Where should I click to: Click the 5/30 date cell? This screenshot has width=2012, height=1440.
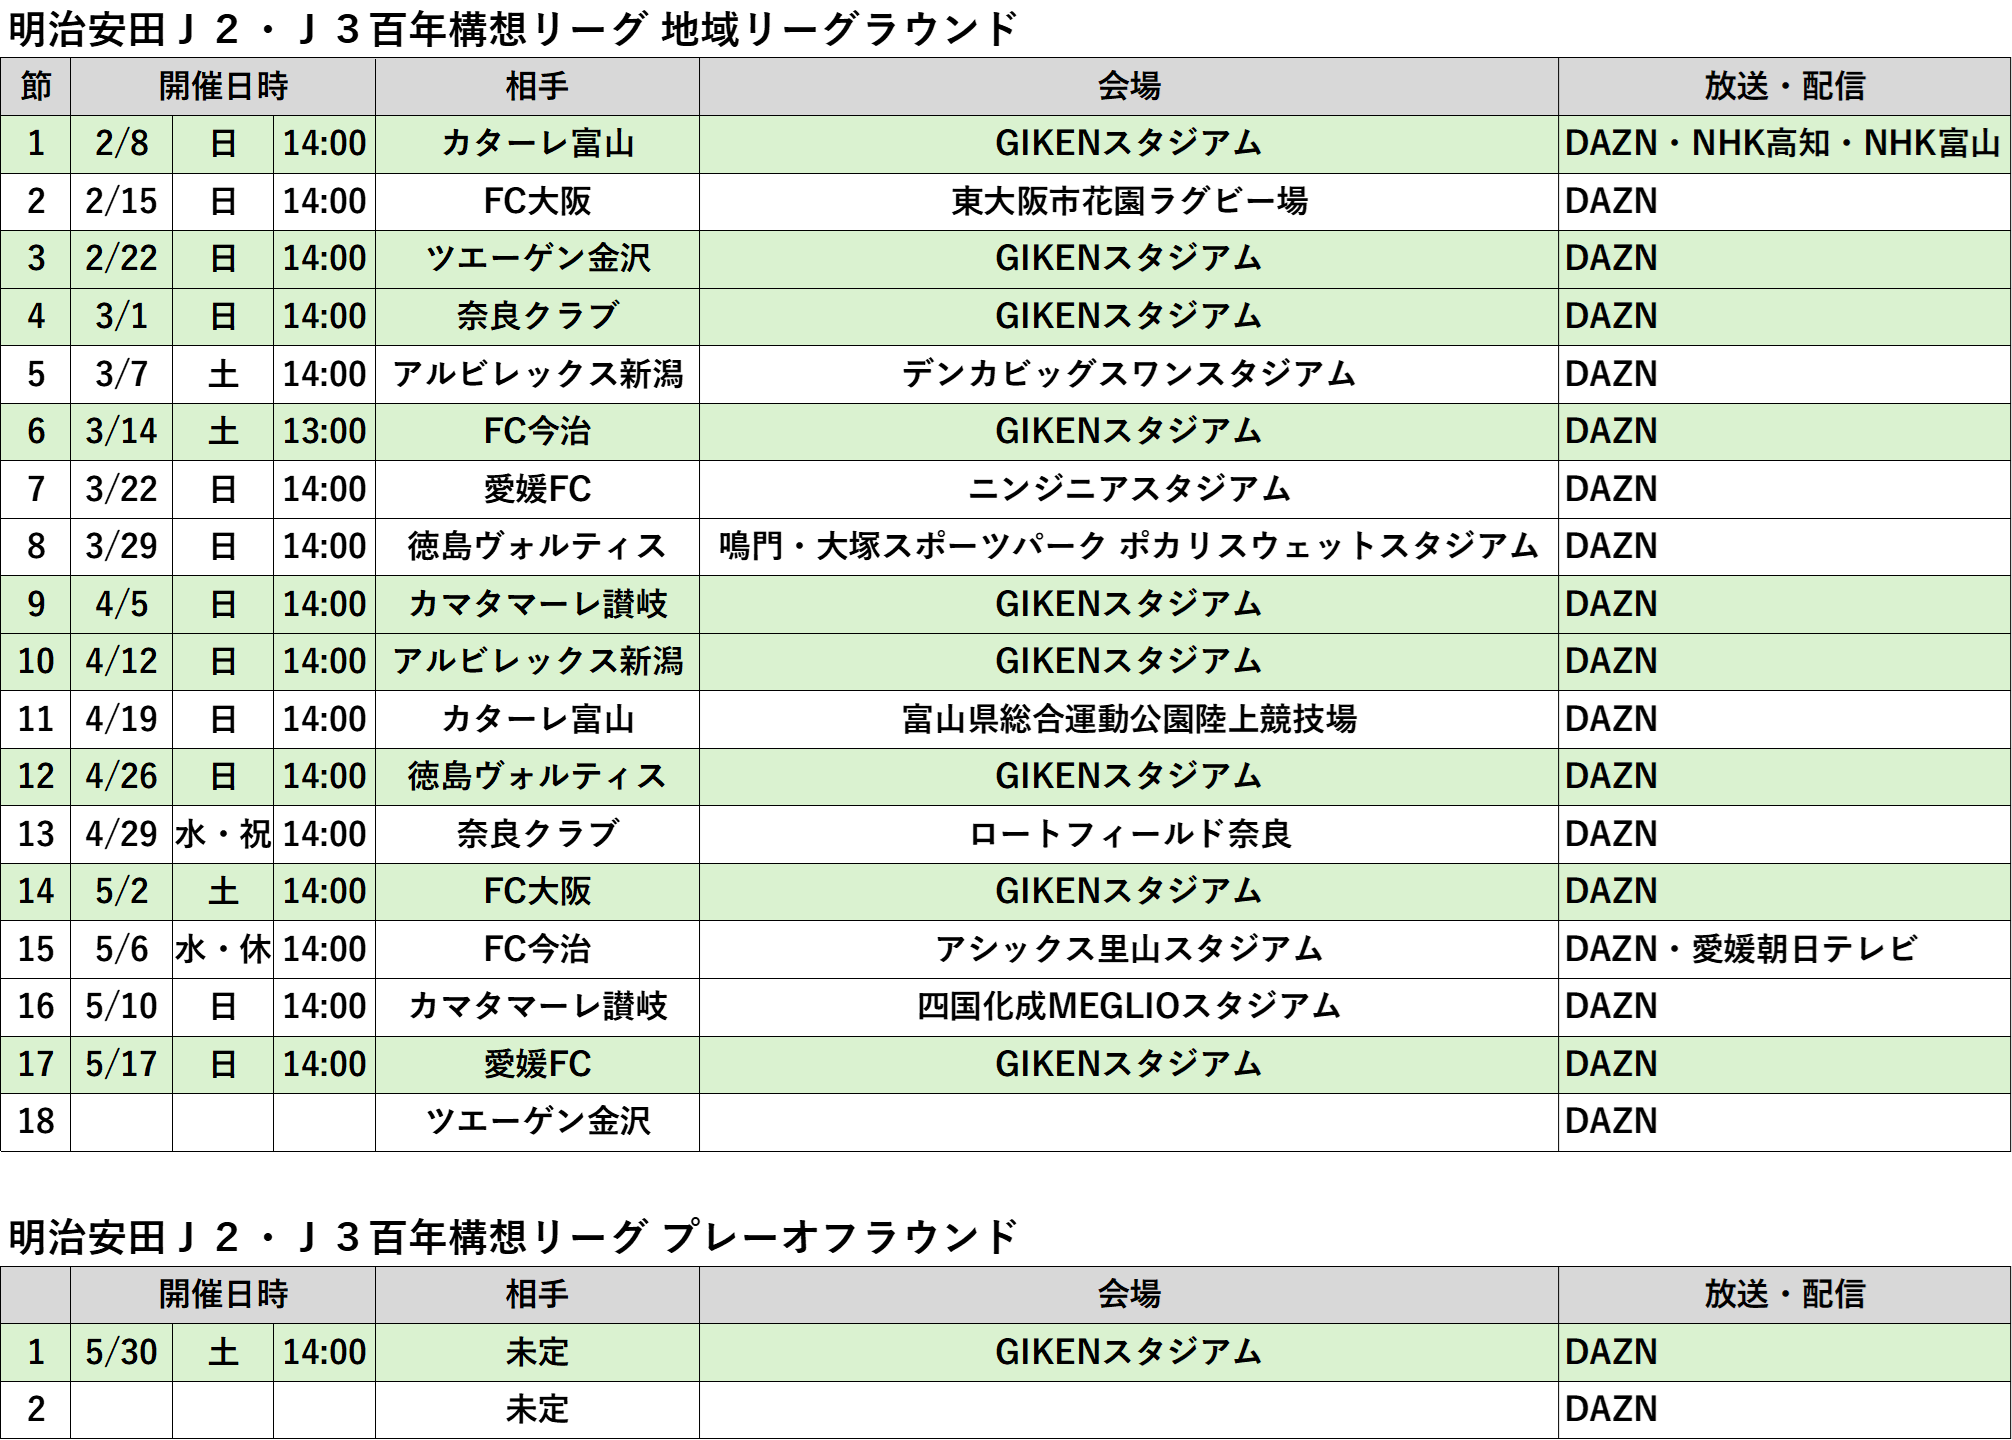tap(121, 1352)
